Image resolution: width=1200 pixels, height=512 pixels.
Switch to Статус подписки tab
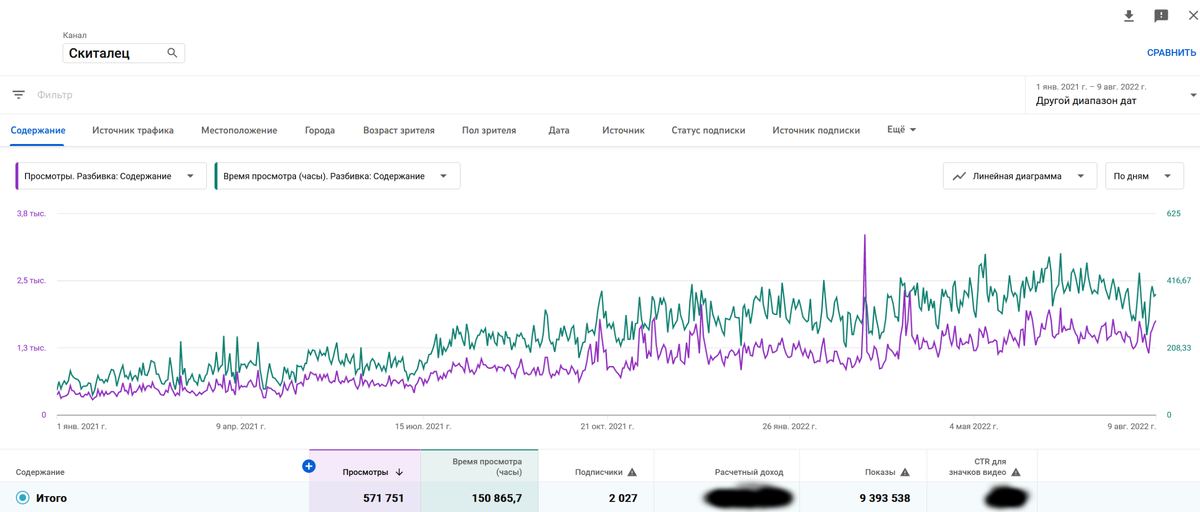(x=709, y=130)
